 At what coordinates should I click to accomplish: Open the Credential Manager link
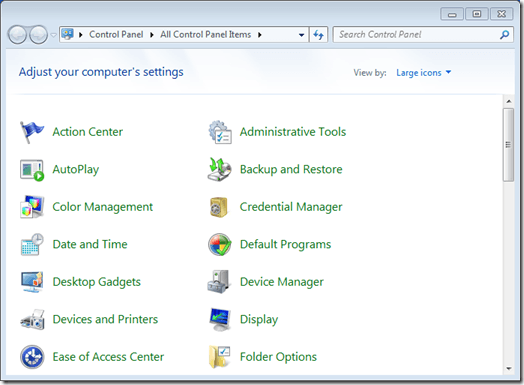click(x=291, y=207)
